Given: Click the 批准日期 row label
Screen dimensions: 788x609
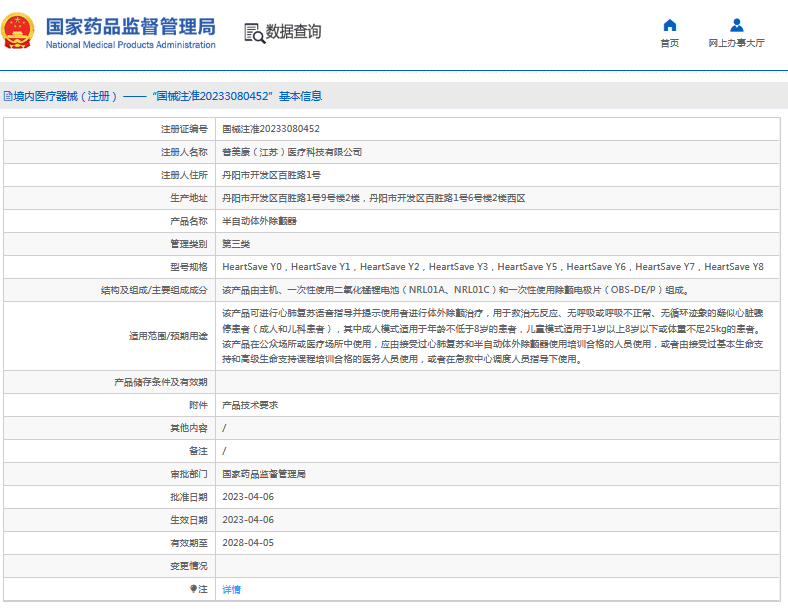Looking at the screenshot, I should tap(188, 497).
